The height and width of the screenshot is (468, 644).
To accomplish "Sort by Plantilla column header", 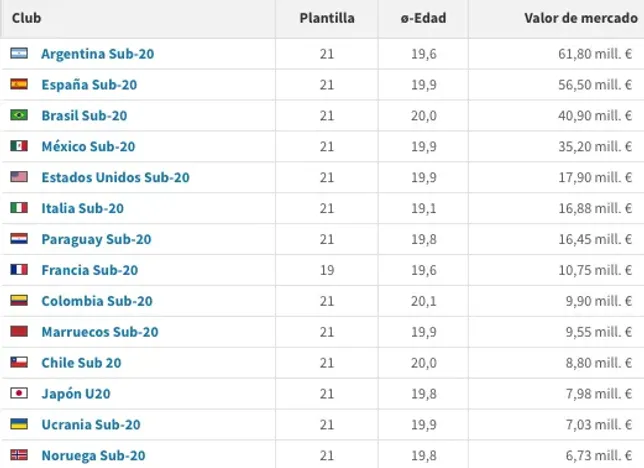I will (327, 18).
